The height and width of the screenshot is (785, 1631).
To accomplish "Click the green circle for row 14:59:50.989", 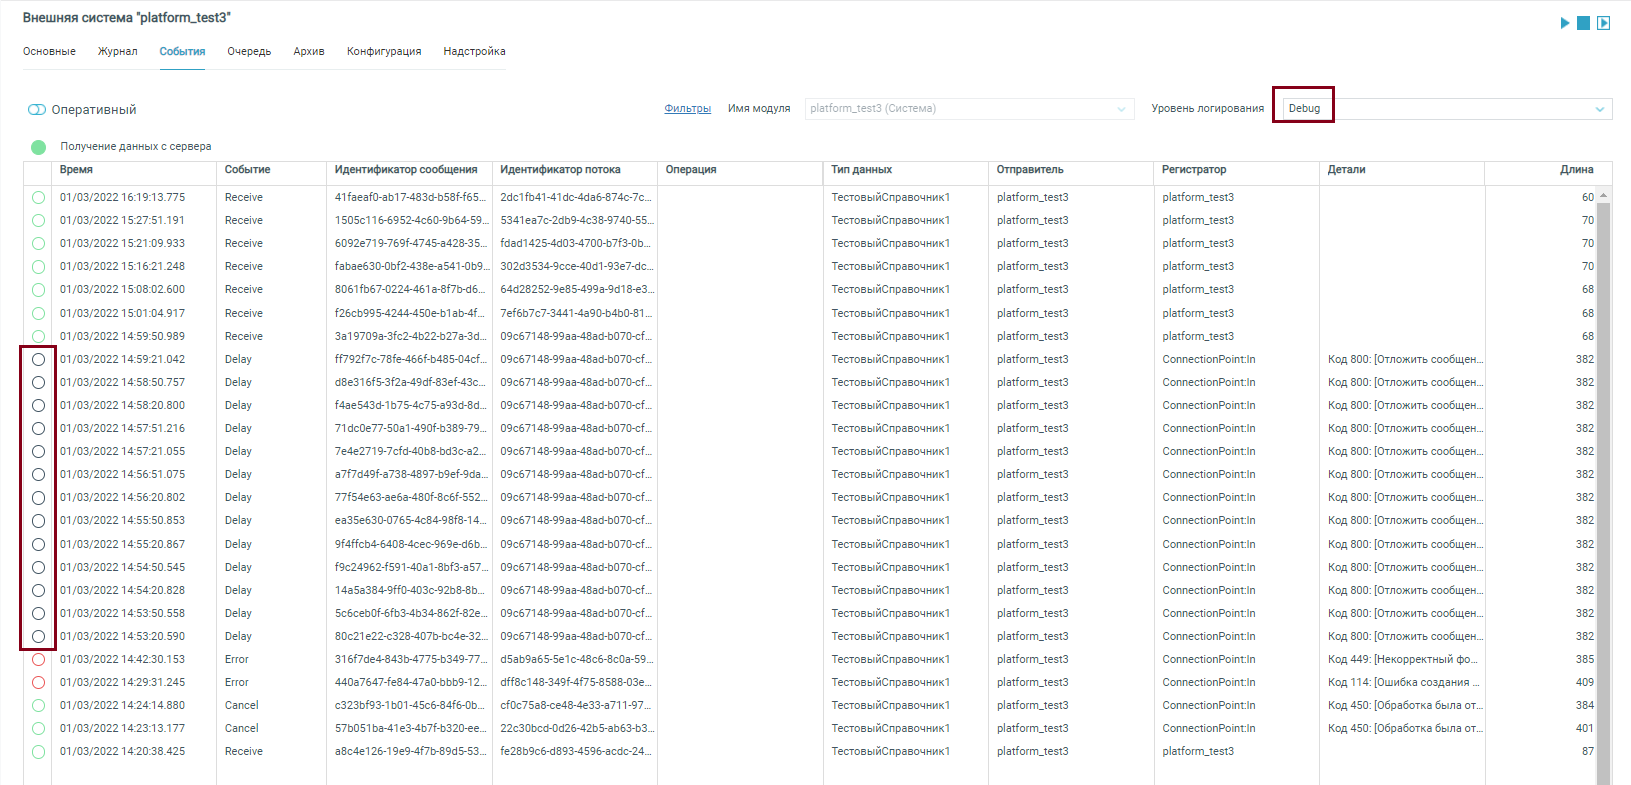I will click(x=38, y=337).
